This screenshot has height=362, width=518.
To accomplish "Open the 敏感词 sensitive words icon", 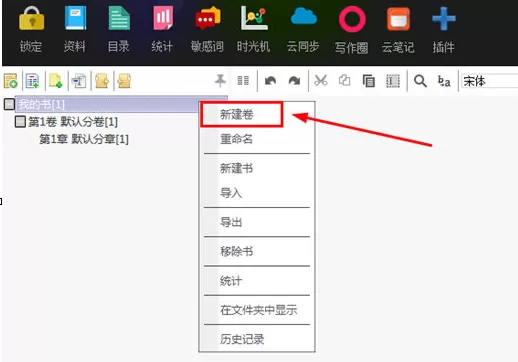I will click(x=208, y=19).
